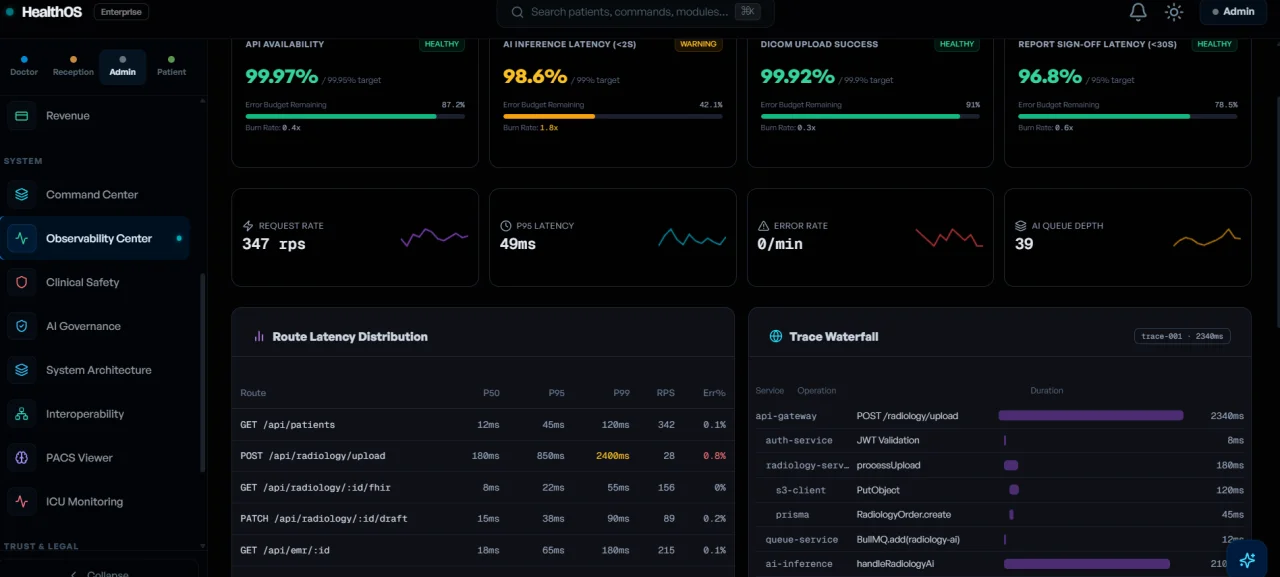Open the notifications bell icon

[x=1138, y=12]
